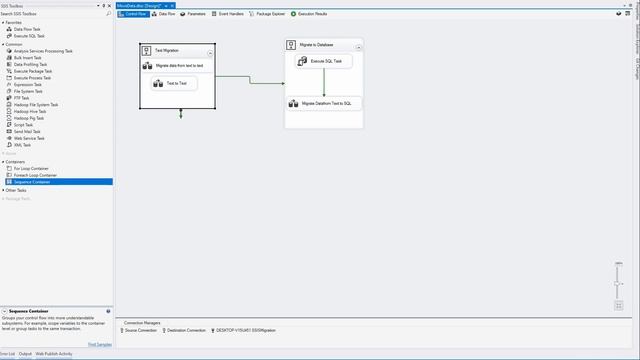The width and height of the screenshot is (640, 360).
Task: Open the SSIS Toolbox window options dropdown
Action: [98, 6]
